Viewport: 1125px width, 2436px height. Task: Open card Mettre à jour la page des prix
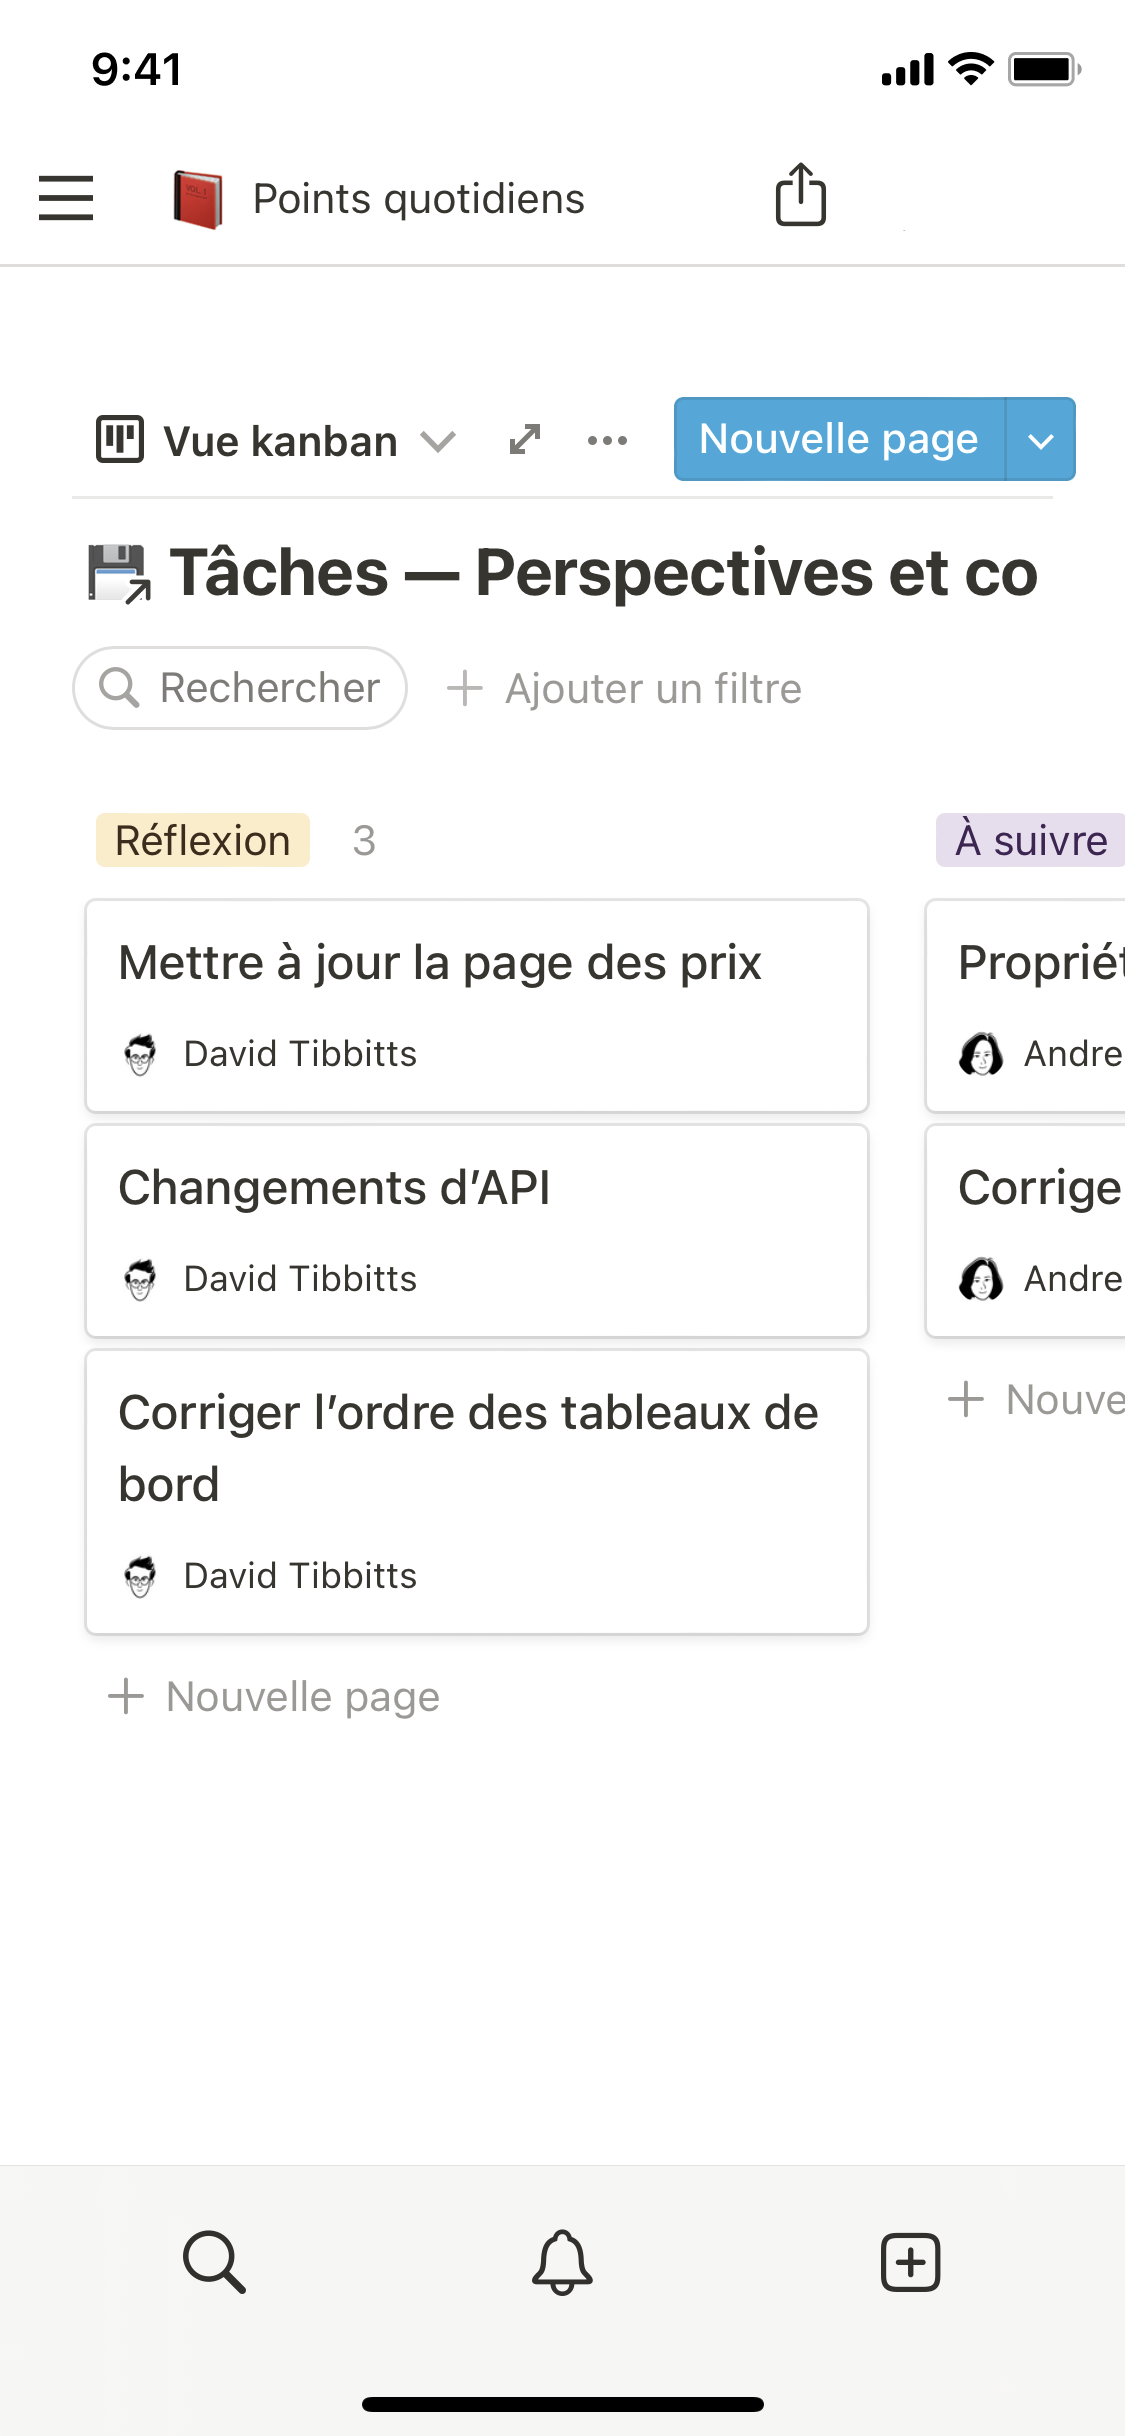pos(476,1005)
